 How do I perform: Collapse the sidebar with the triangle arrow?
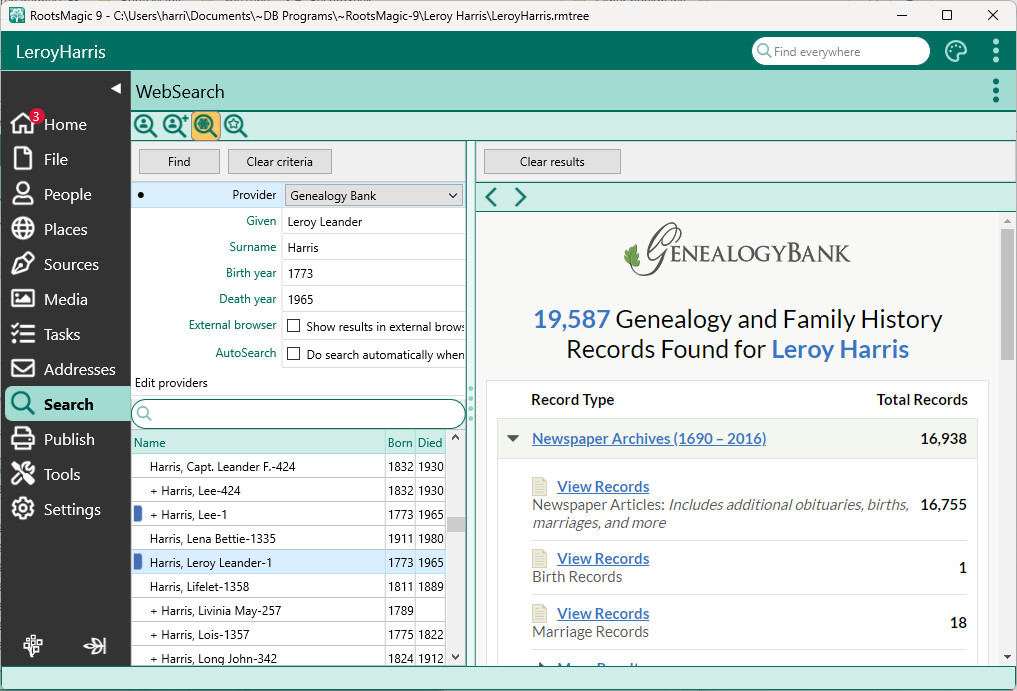pos(115,89)
